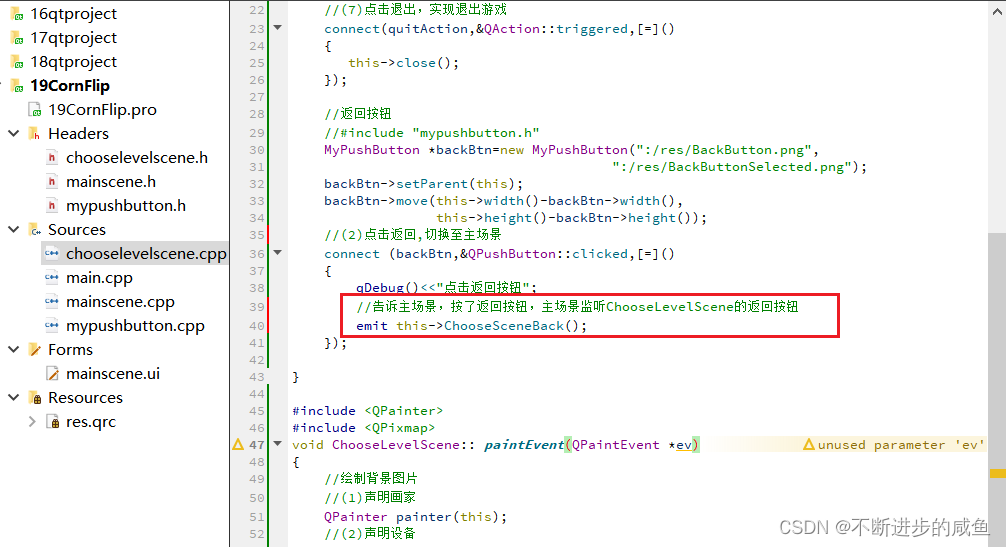Open main.cpp source file
This screenshot has width=1006, height=547.
pyautogui.click(x=99, y=278)
